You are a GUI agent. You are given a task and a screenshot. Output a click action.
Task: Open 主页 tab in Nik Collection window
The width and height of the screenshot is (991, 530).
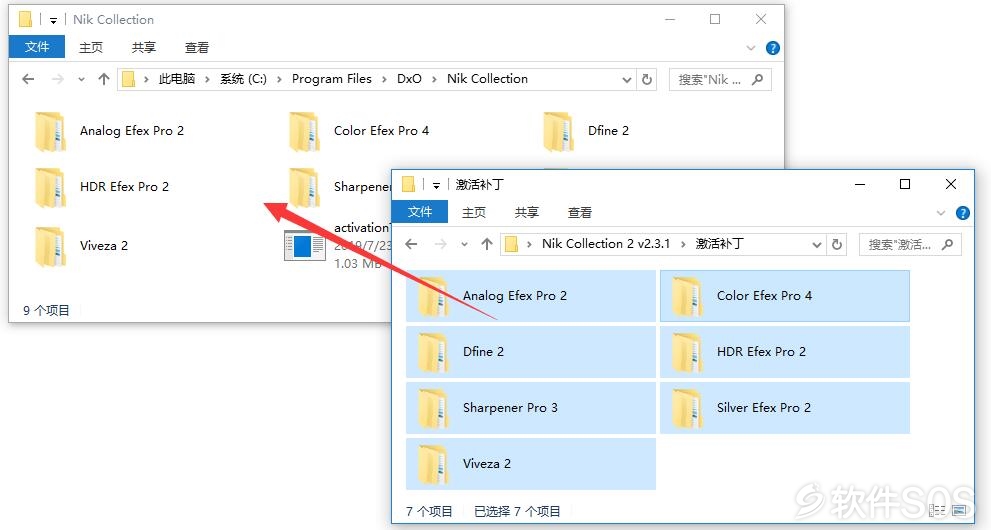click(x=91, y=47)
